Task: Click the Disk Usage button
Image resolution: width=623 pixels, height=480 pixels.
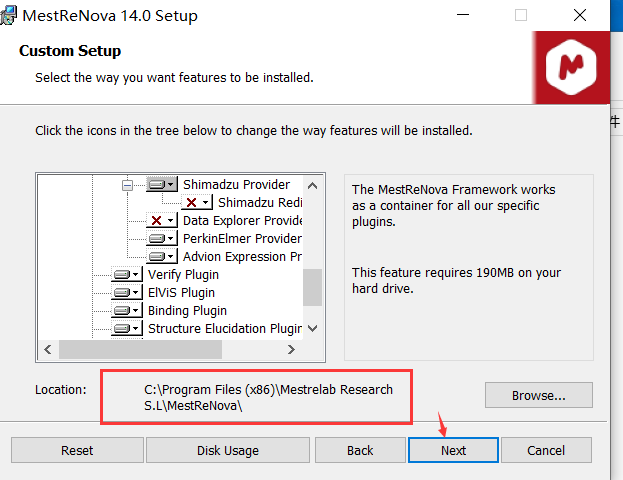Action: [228, 450]
